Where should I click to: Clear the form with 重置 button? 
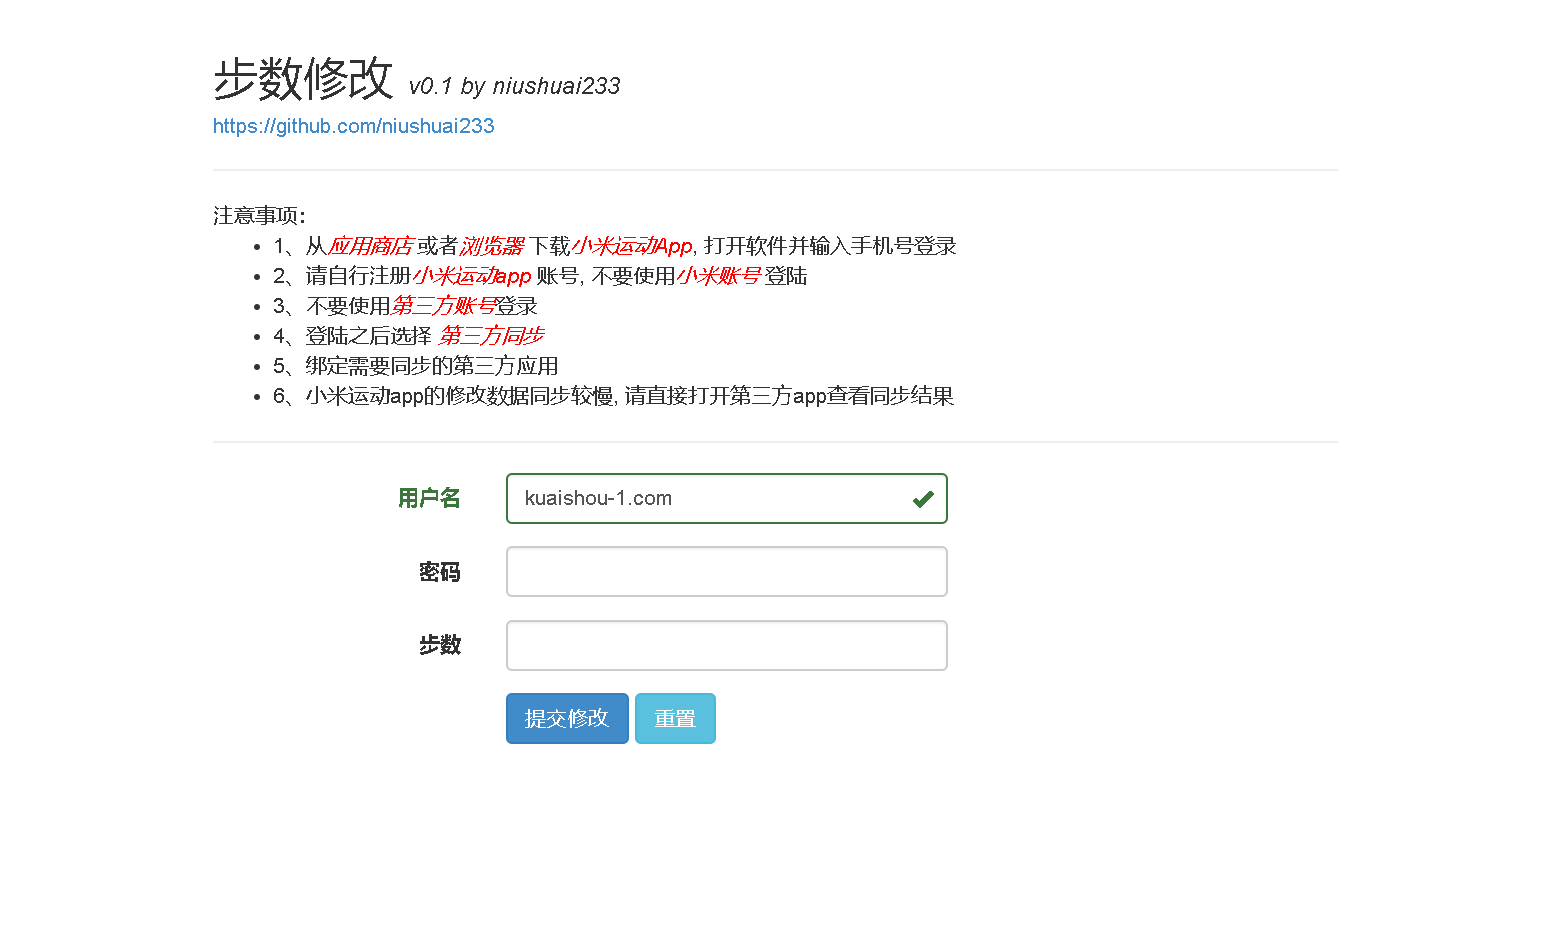click(675, 718)
